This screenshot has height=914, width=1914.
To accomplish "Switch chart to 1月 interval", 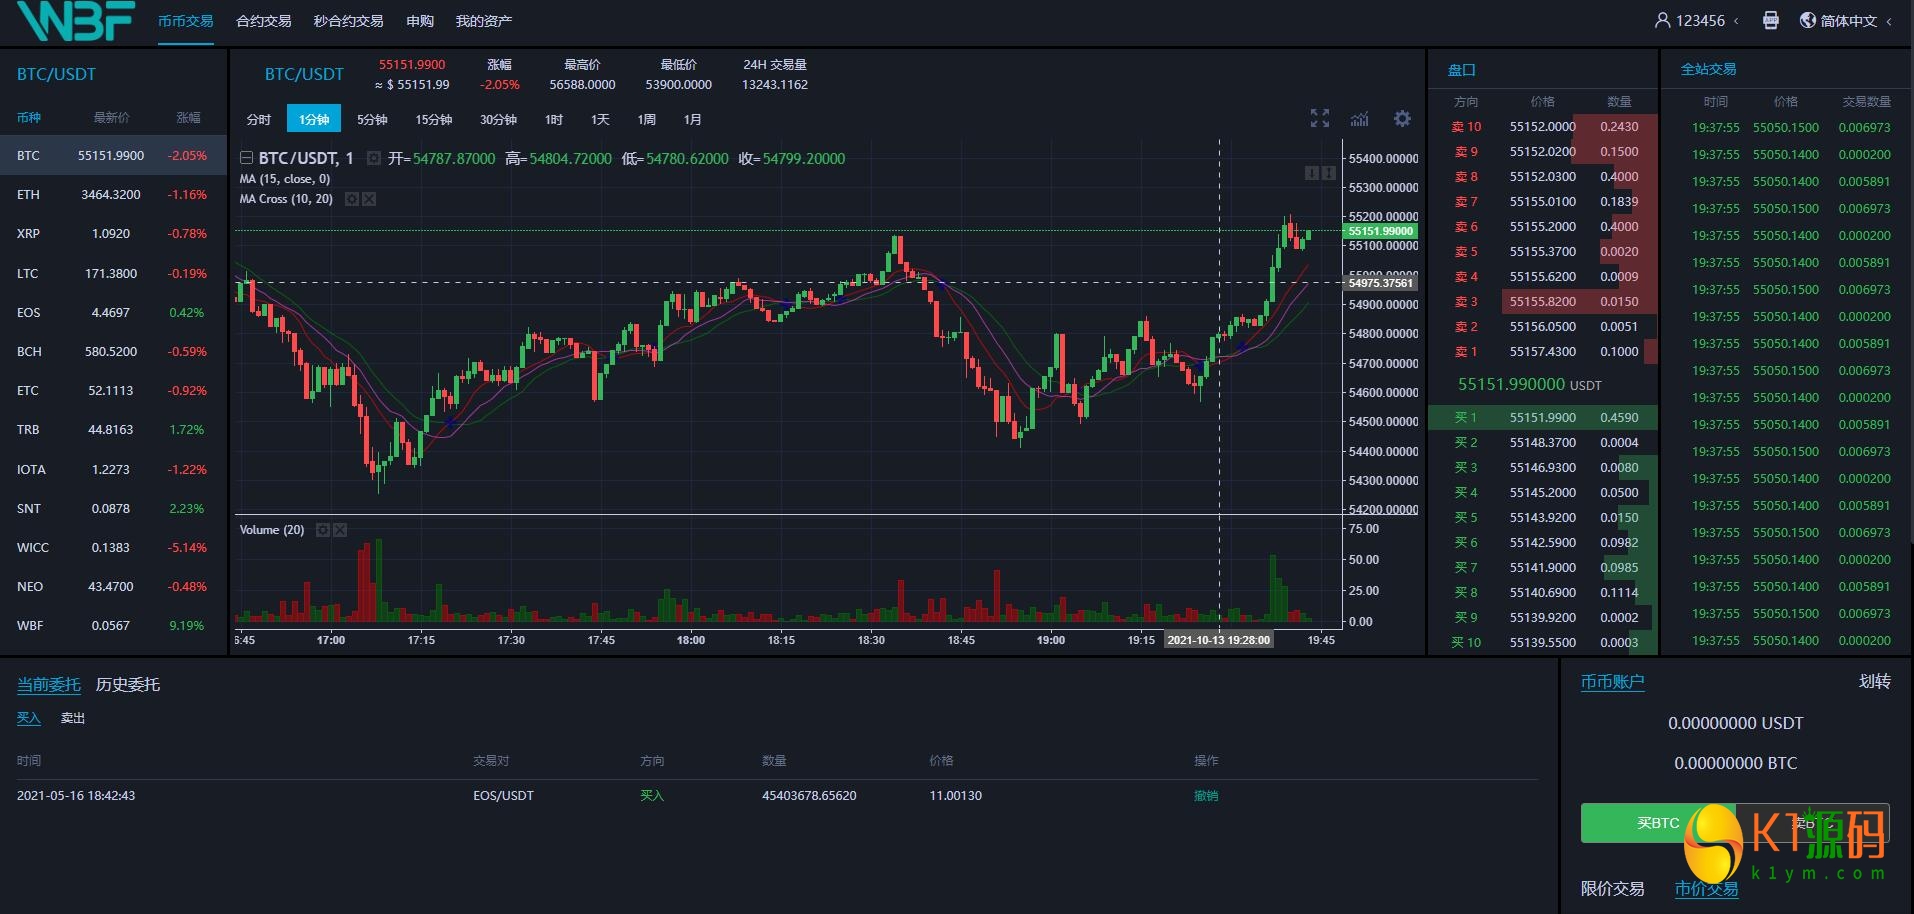I will (693, 119).
